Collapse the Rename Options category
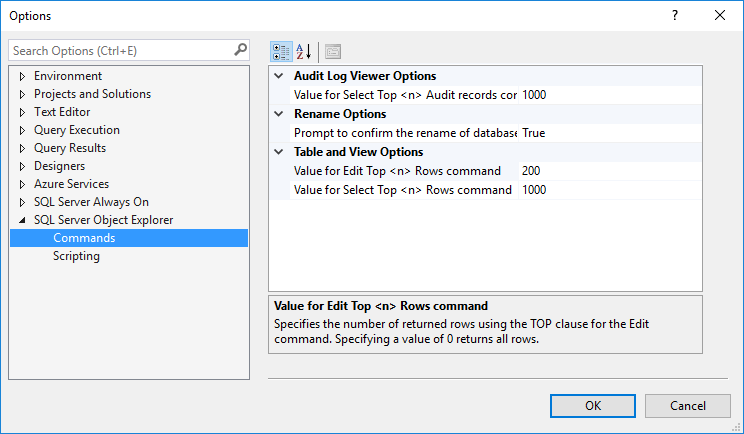744x434 pixels. pyautogui.click(x=279, y=114)
